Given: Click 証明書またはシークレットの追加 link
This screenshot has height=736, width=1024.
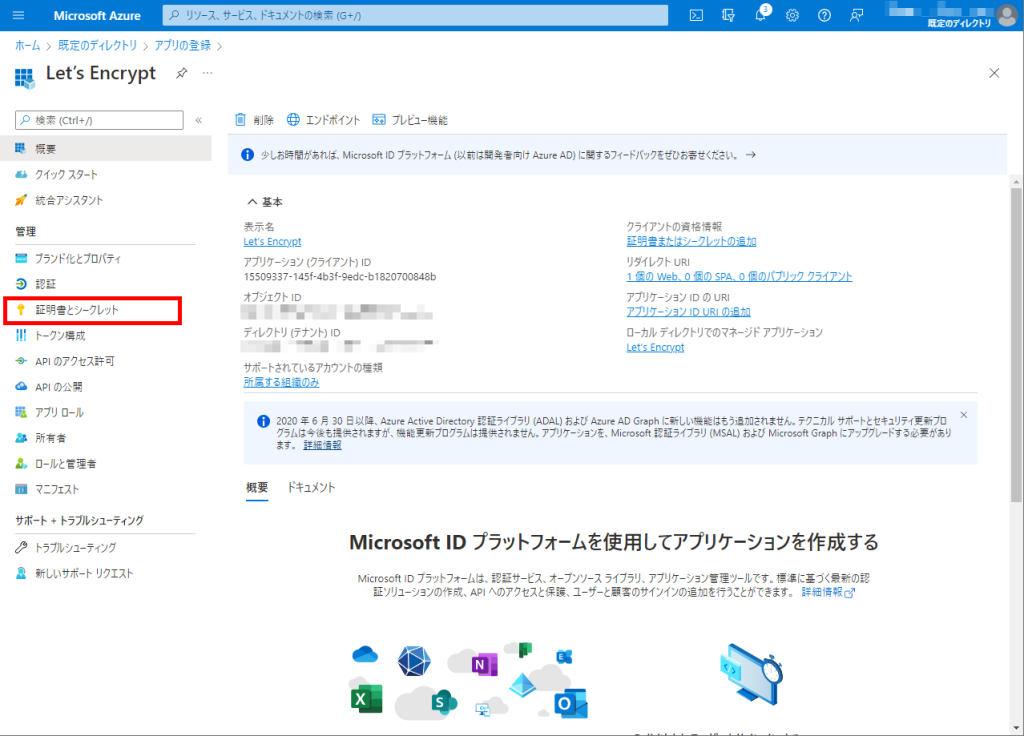Looking at the screenshot, I should pos(691,242).
